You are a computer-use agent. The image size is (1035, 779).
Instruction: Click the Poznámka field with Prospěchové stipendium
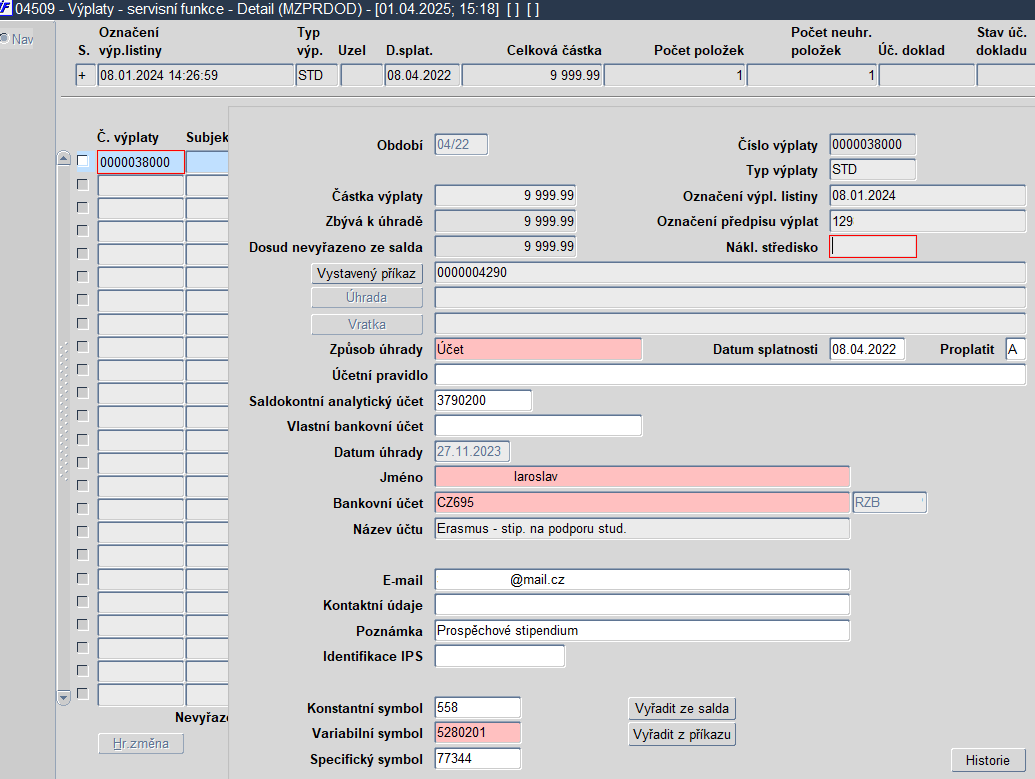coord(642,631)
